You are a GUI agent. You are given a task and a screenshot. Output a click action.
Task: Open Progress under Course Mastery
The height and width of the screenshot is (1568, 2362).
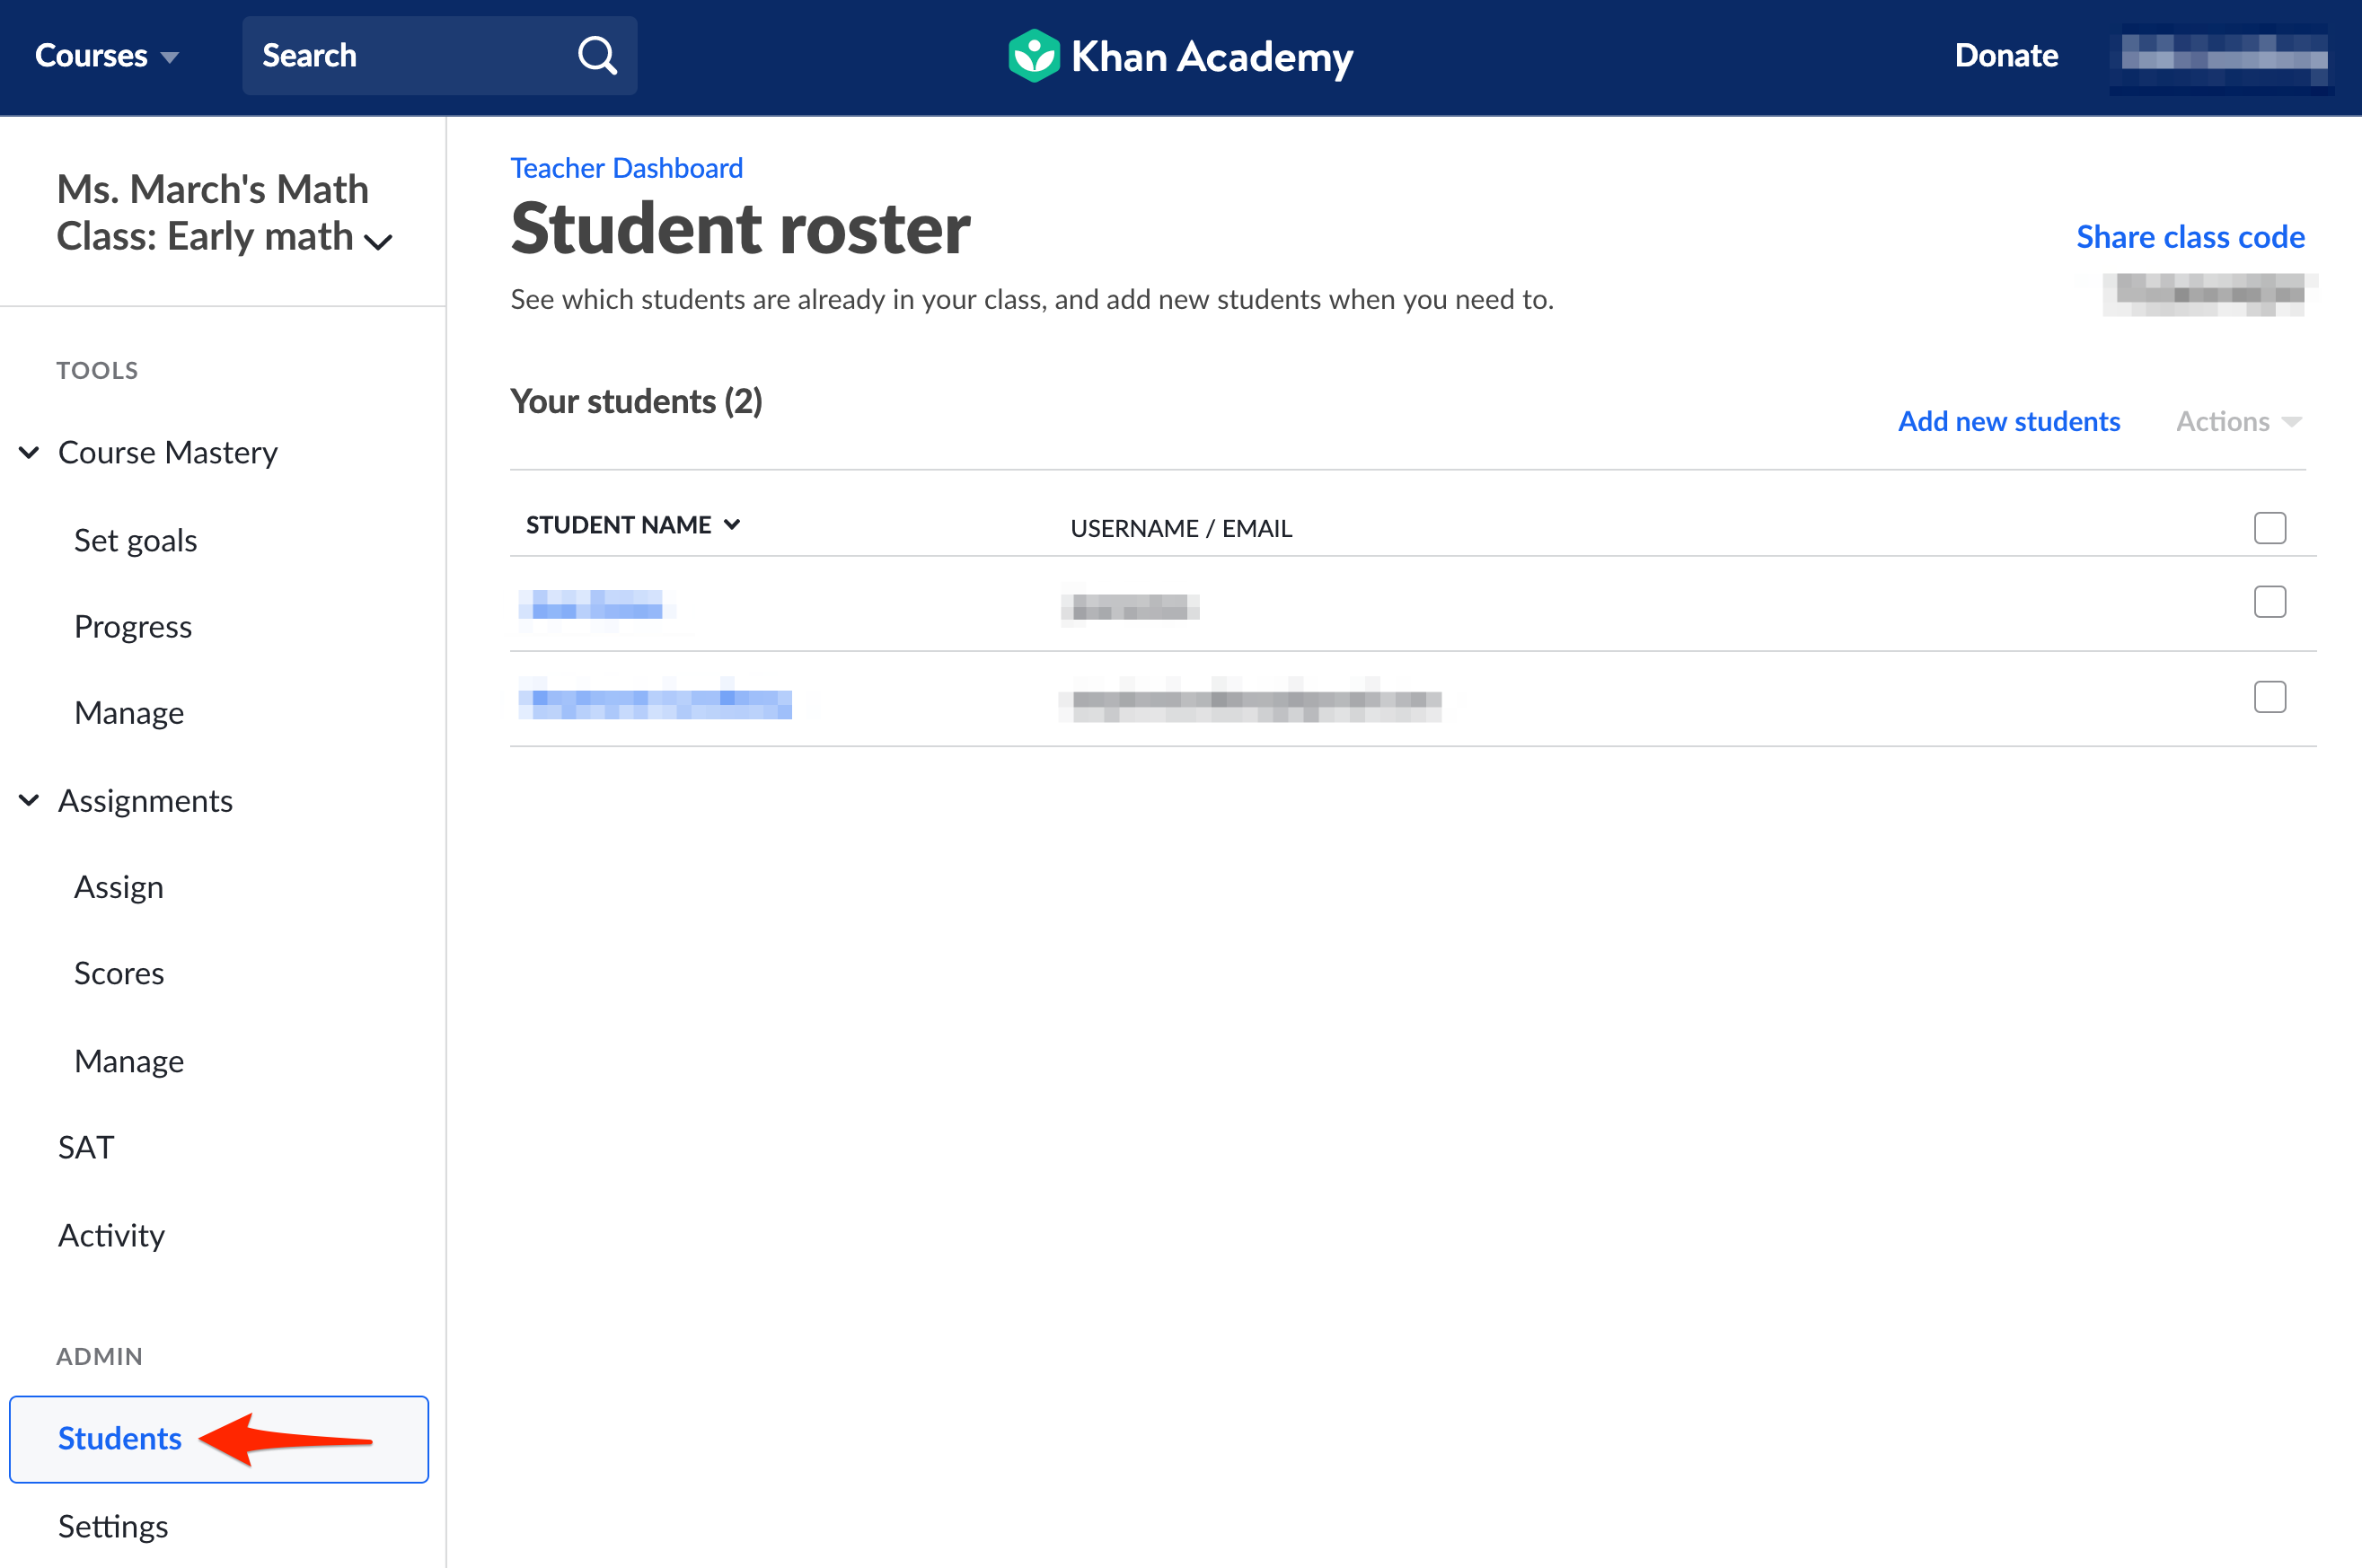[x=133, y=626]
